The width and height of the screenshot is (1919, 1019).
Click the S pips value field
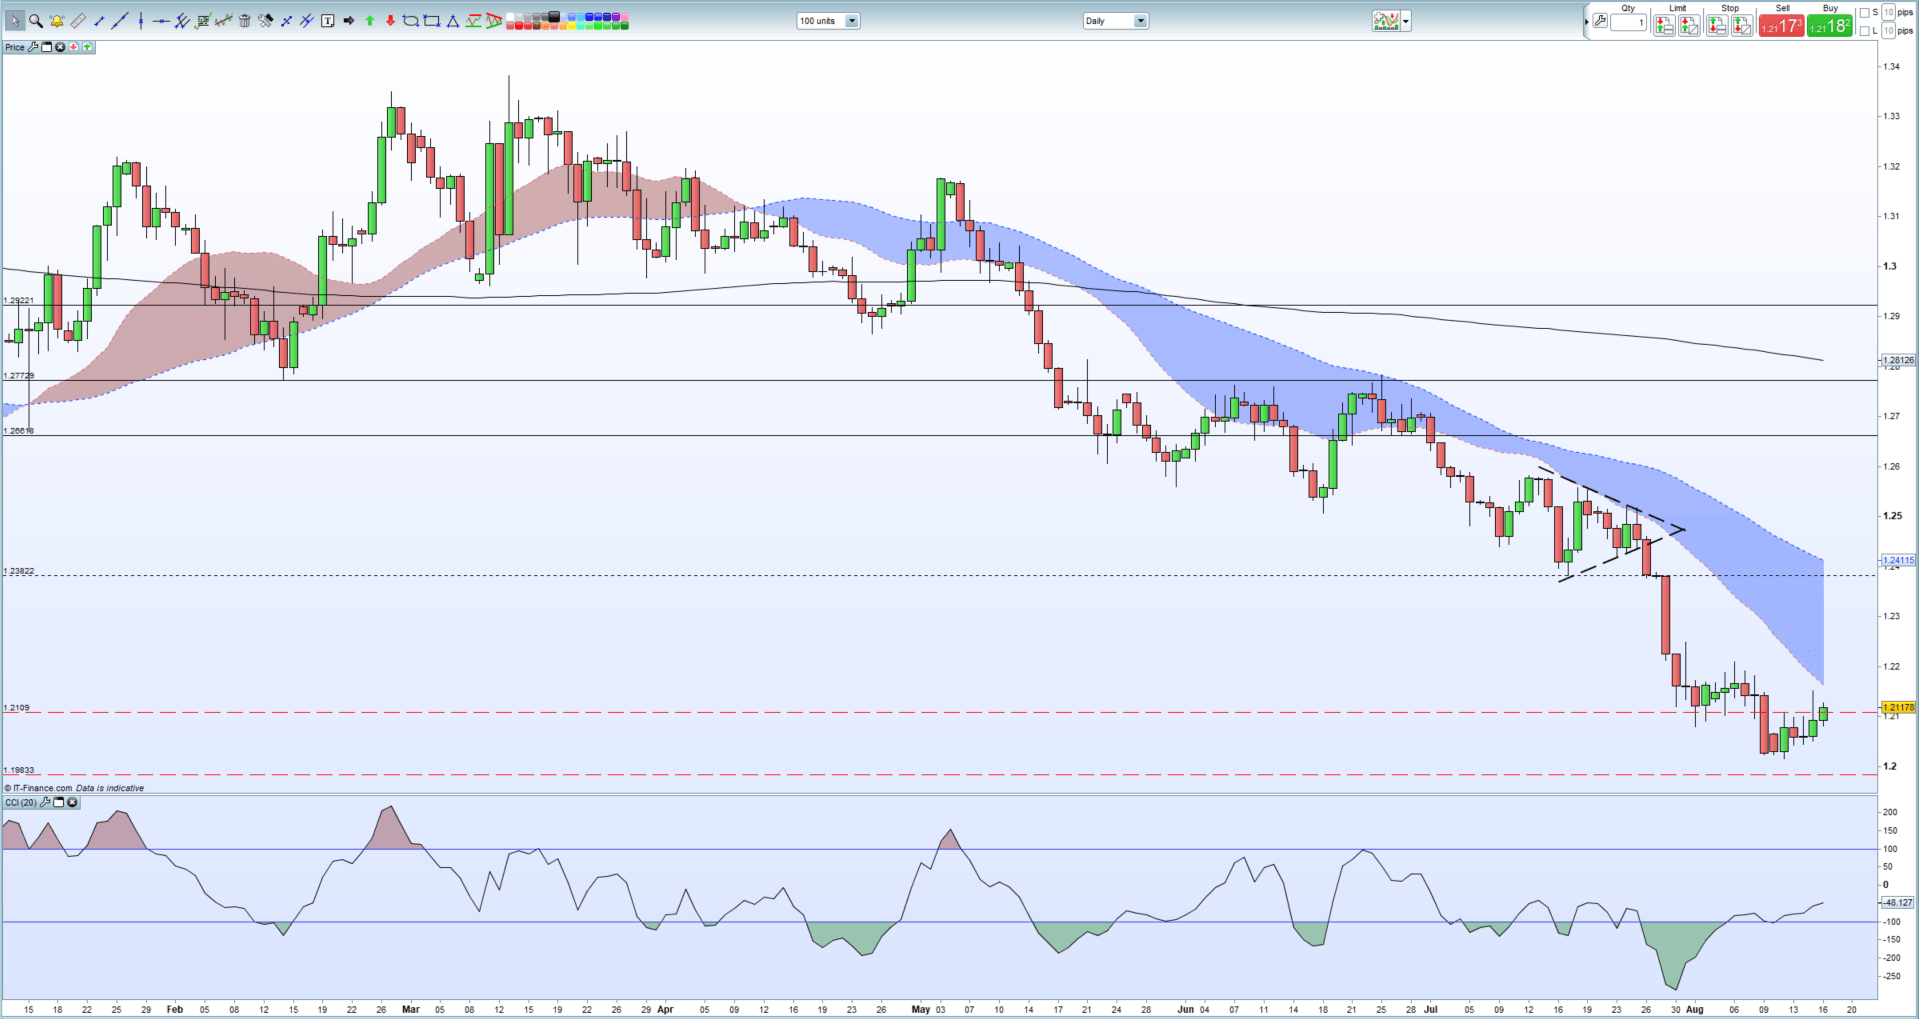click(x=1888, y=12)
